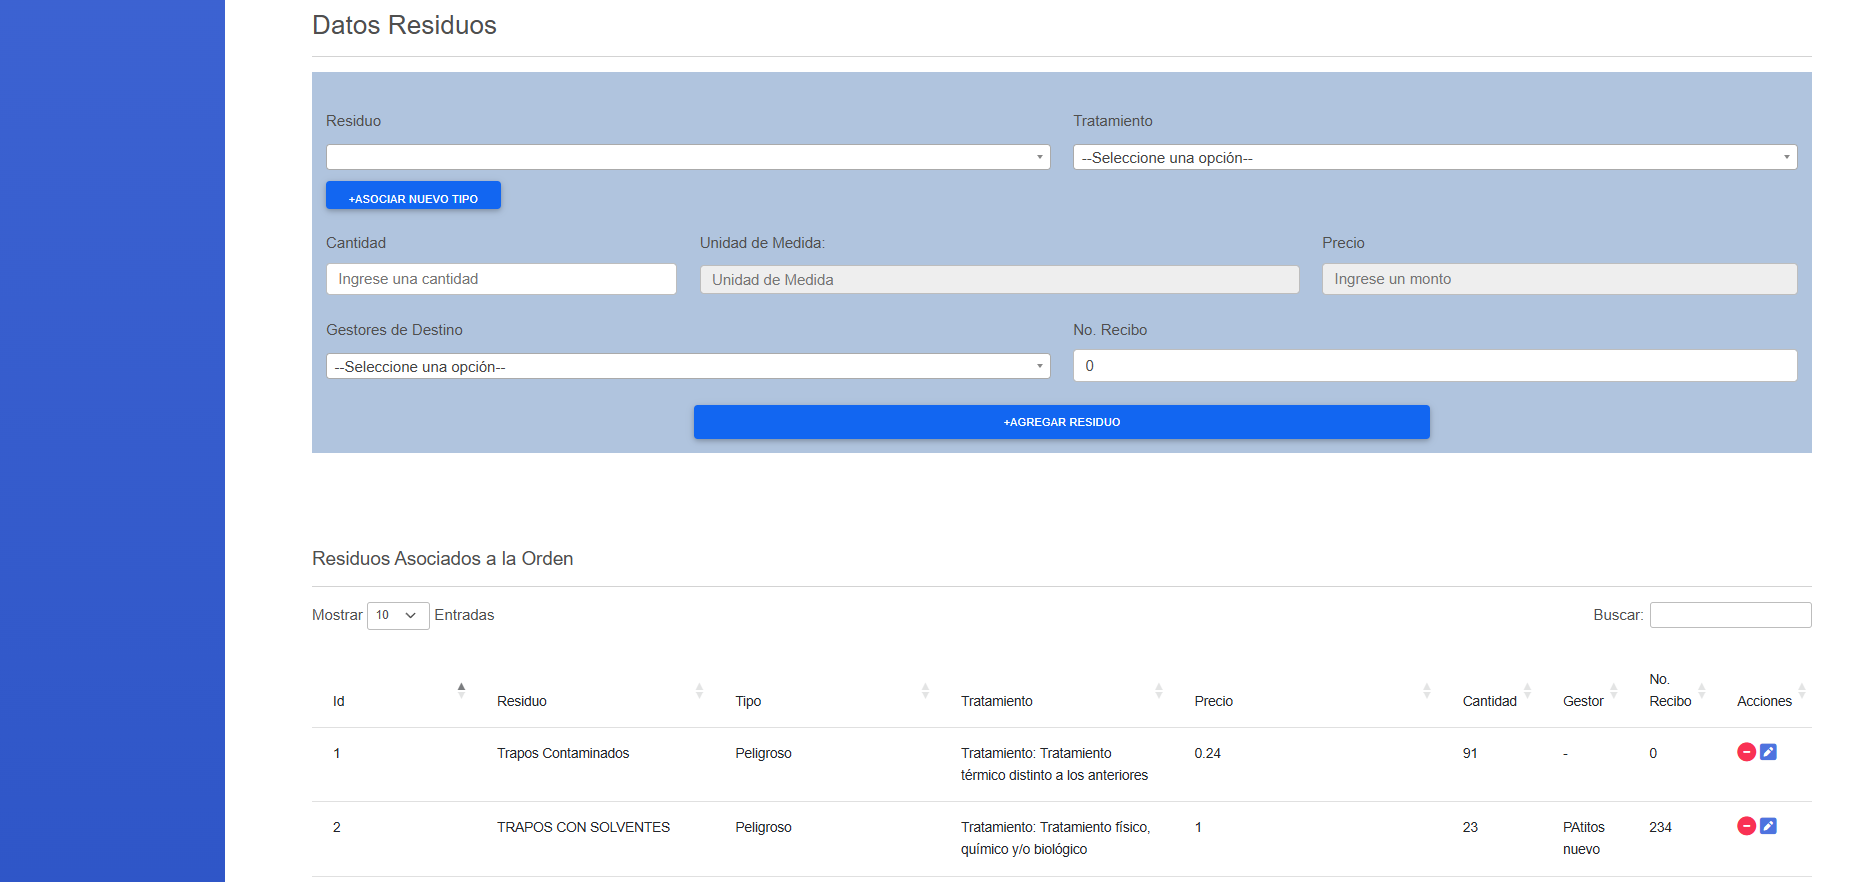Sort table by Tratamiento column
The image size is (1855, 882).
[996, 701]
